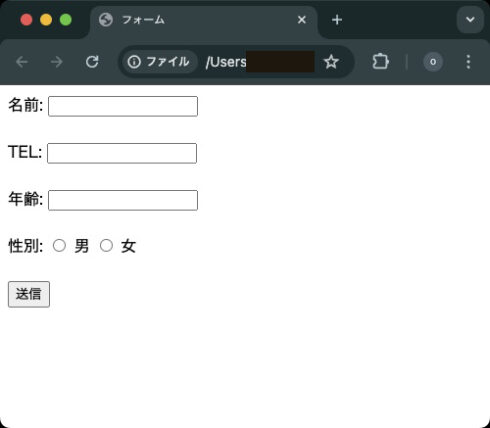Open the profile avatar button

coord(433,62)
